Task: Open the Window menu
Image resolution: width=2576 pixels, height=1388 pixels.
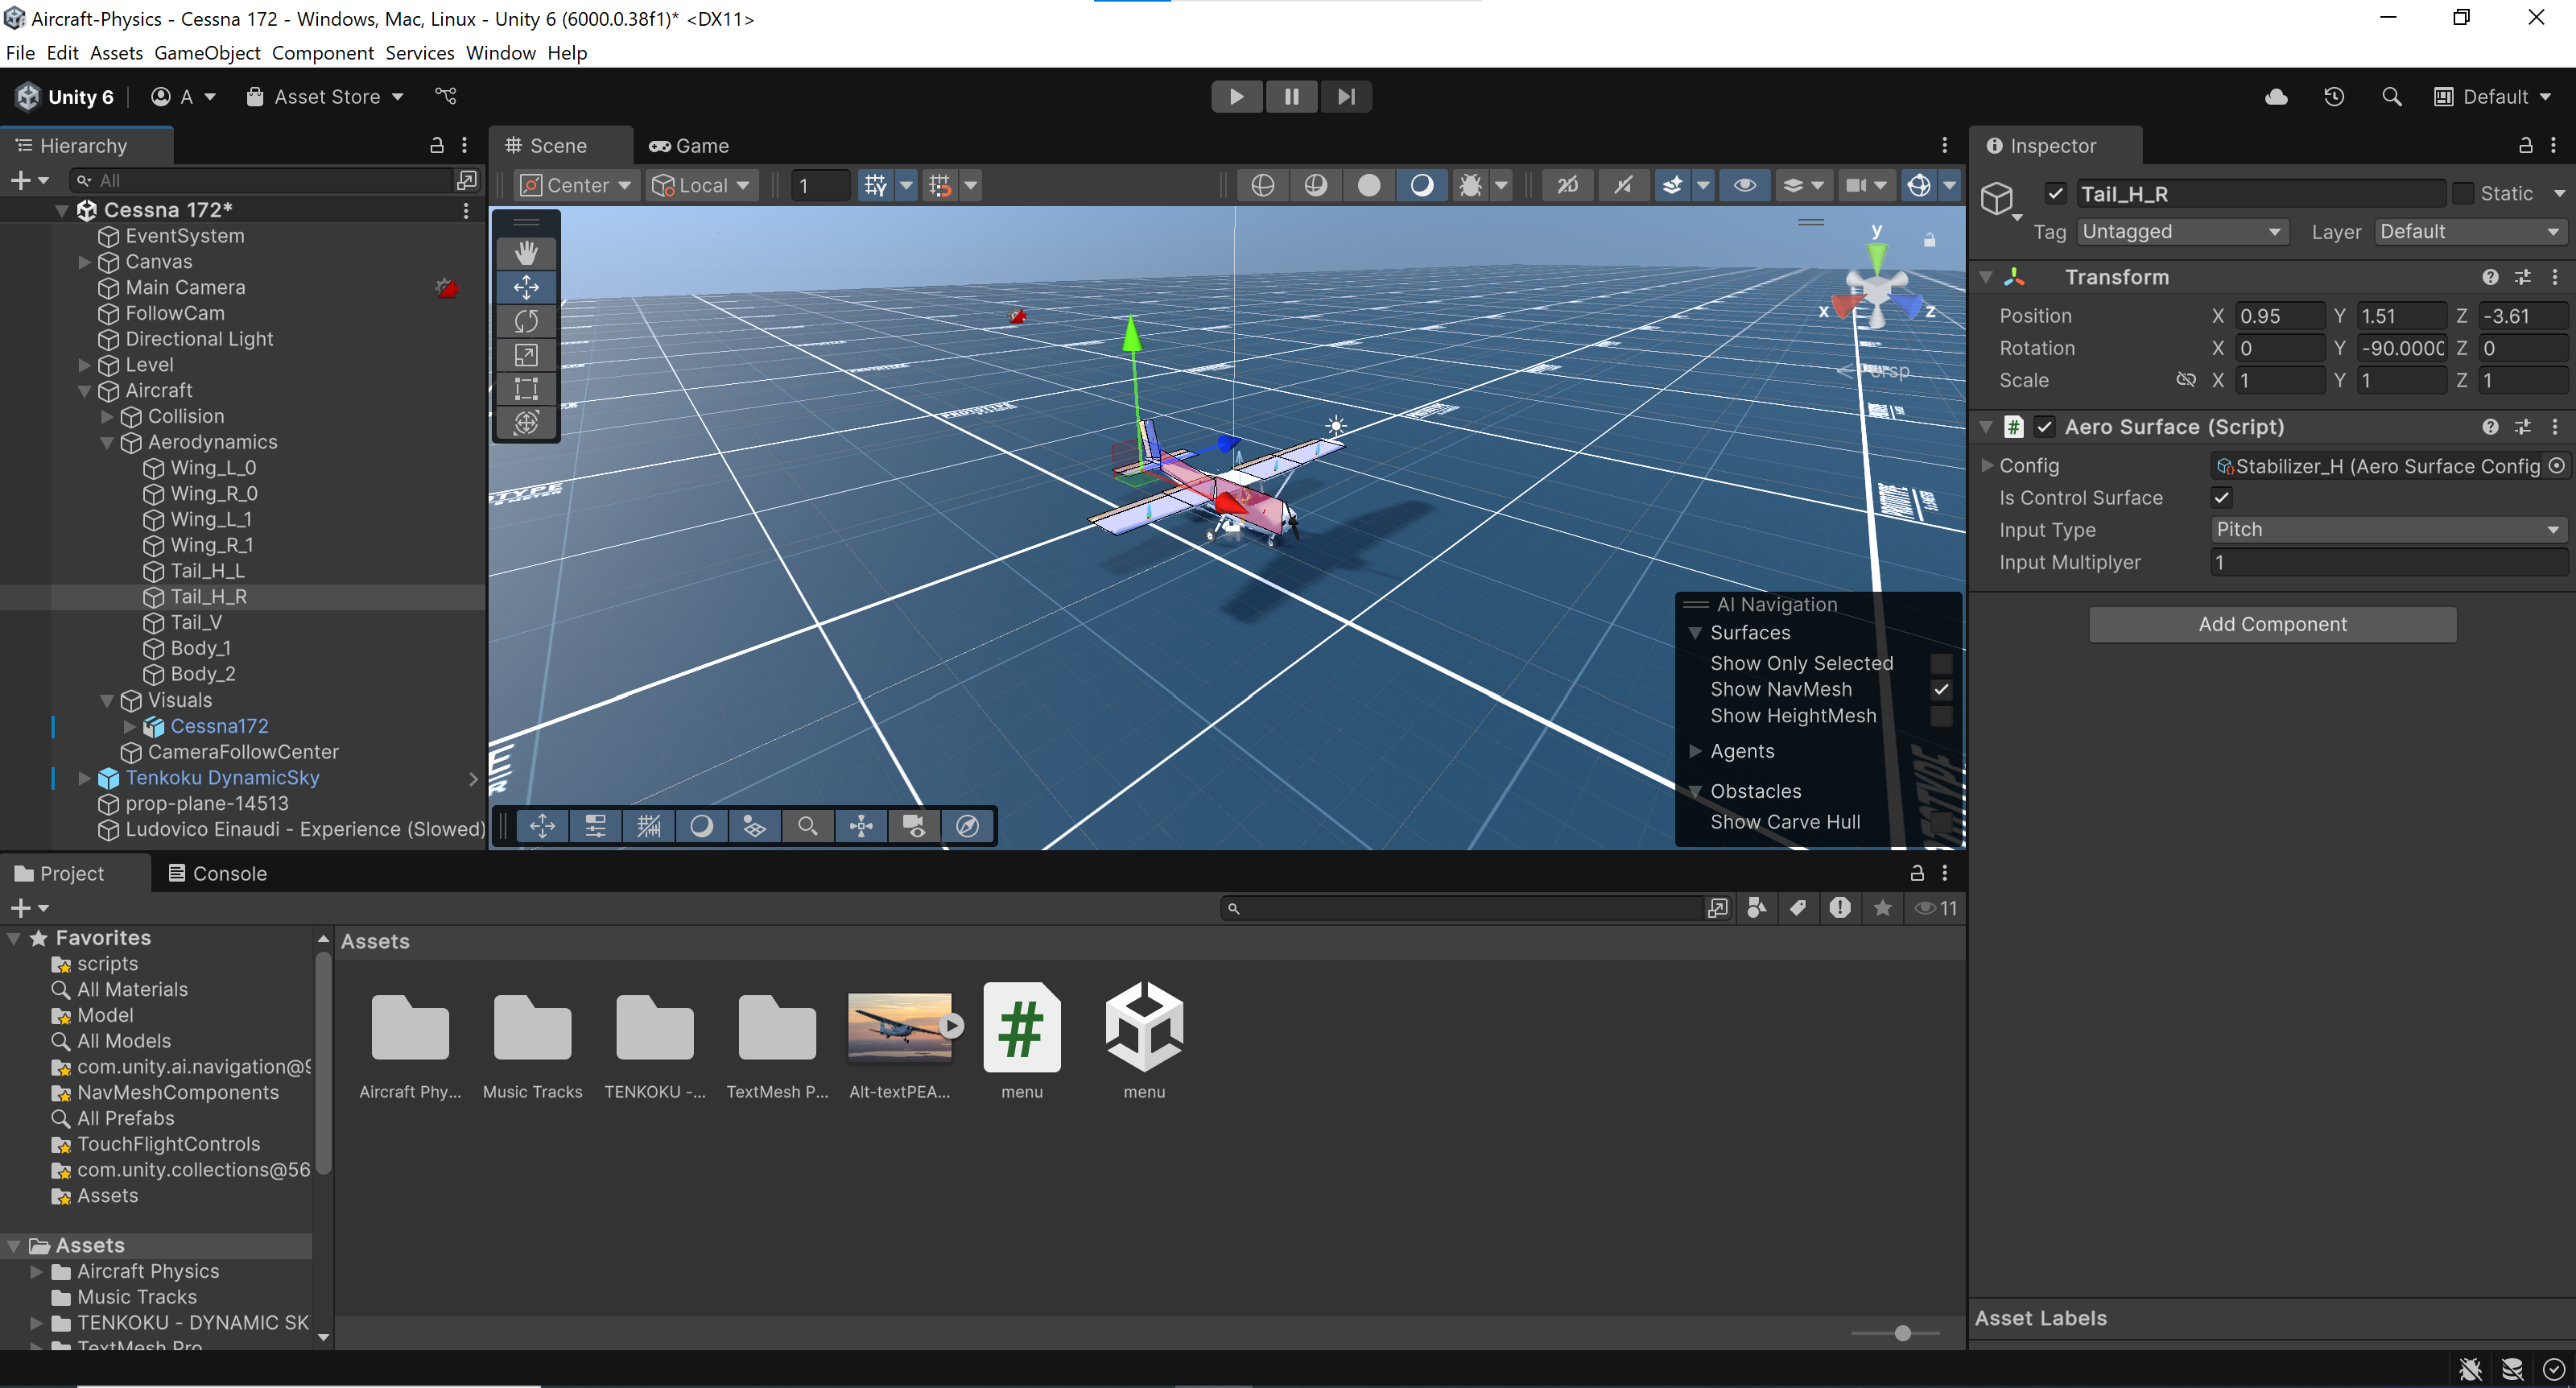Action: tap(500, 53)
